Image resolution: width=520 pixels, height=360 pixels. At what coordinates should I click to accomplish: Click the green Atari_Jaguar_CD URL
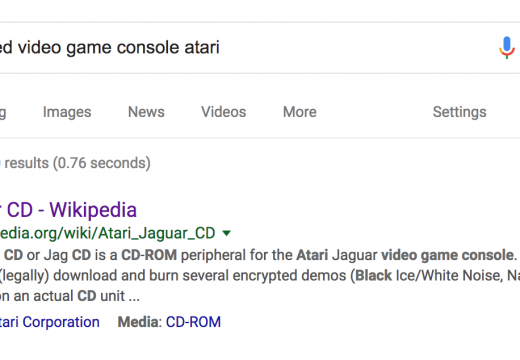click(107, 233)
